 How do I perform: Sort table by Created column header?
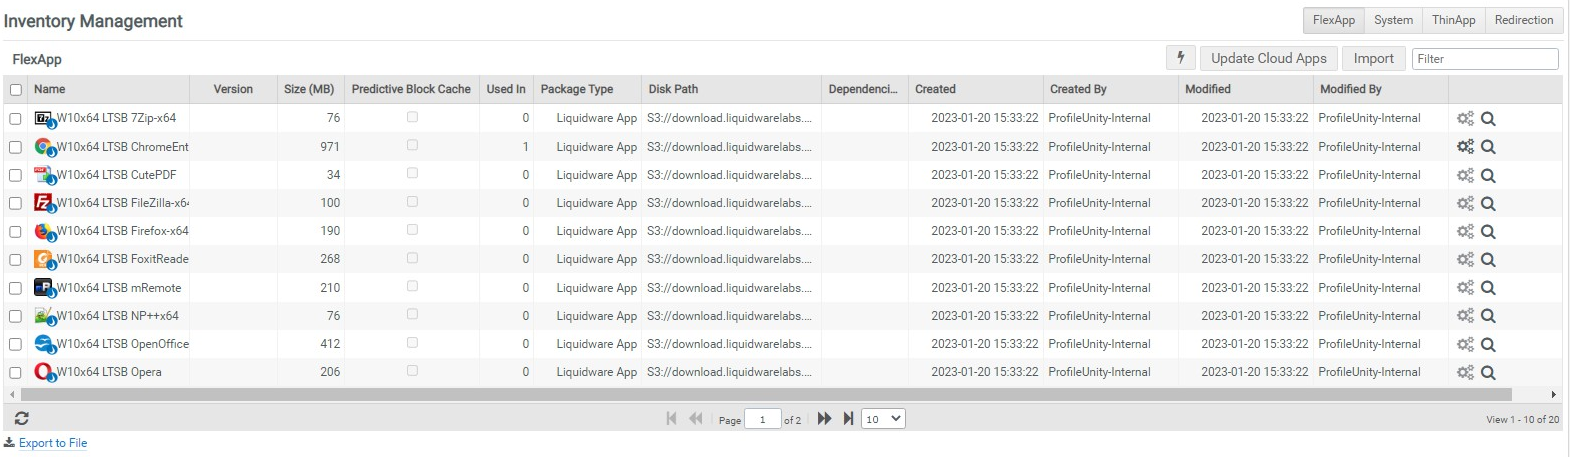click(935, 89)
